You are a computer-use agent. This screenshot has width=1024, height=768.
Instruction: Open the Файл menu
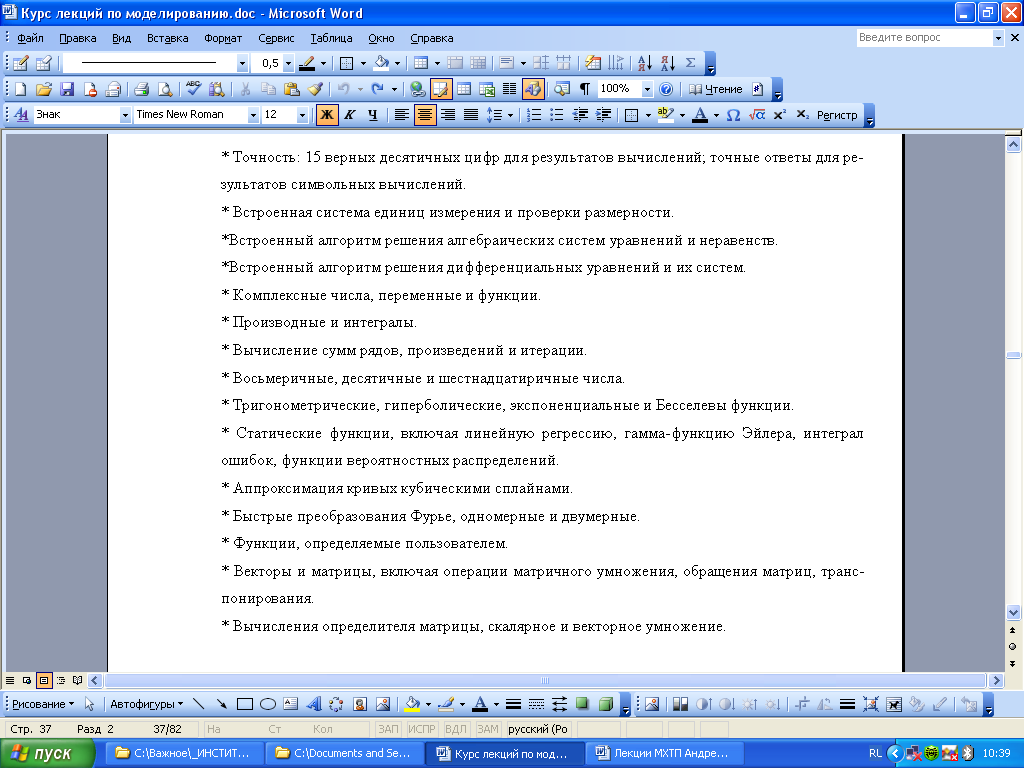tap(31, 38)
